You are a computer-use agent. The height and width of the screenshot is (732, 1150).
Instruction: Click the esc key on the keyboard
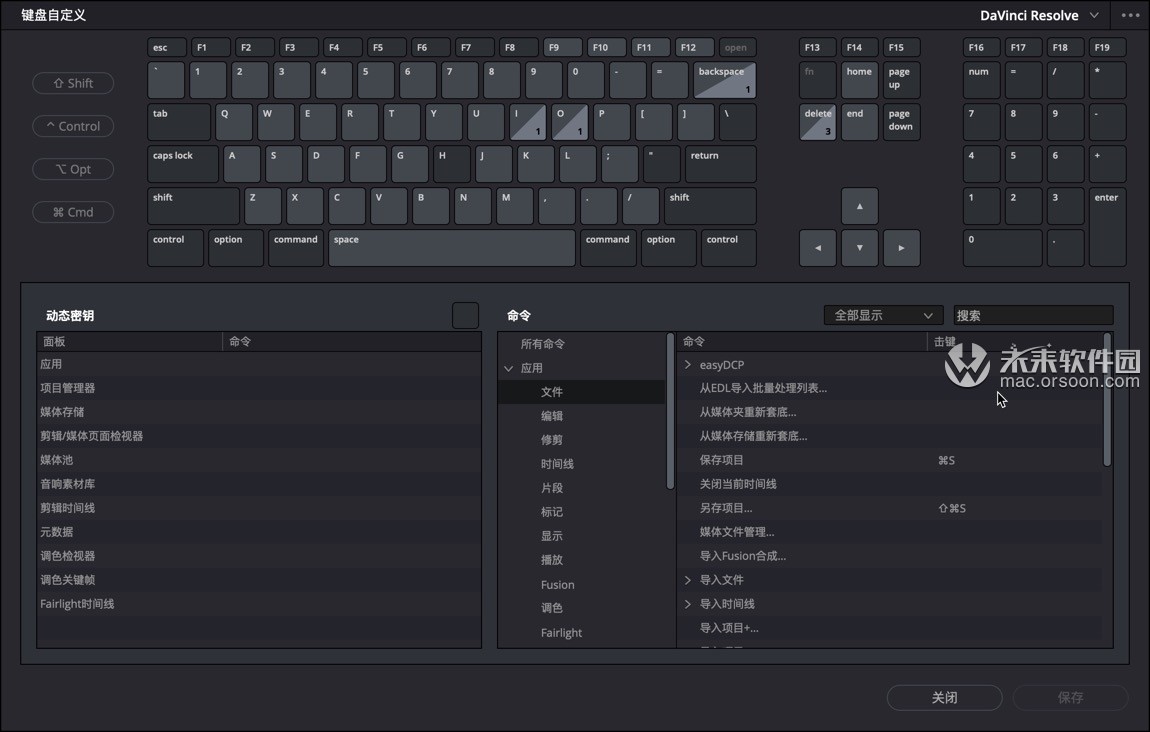coord(166,48)
